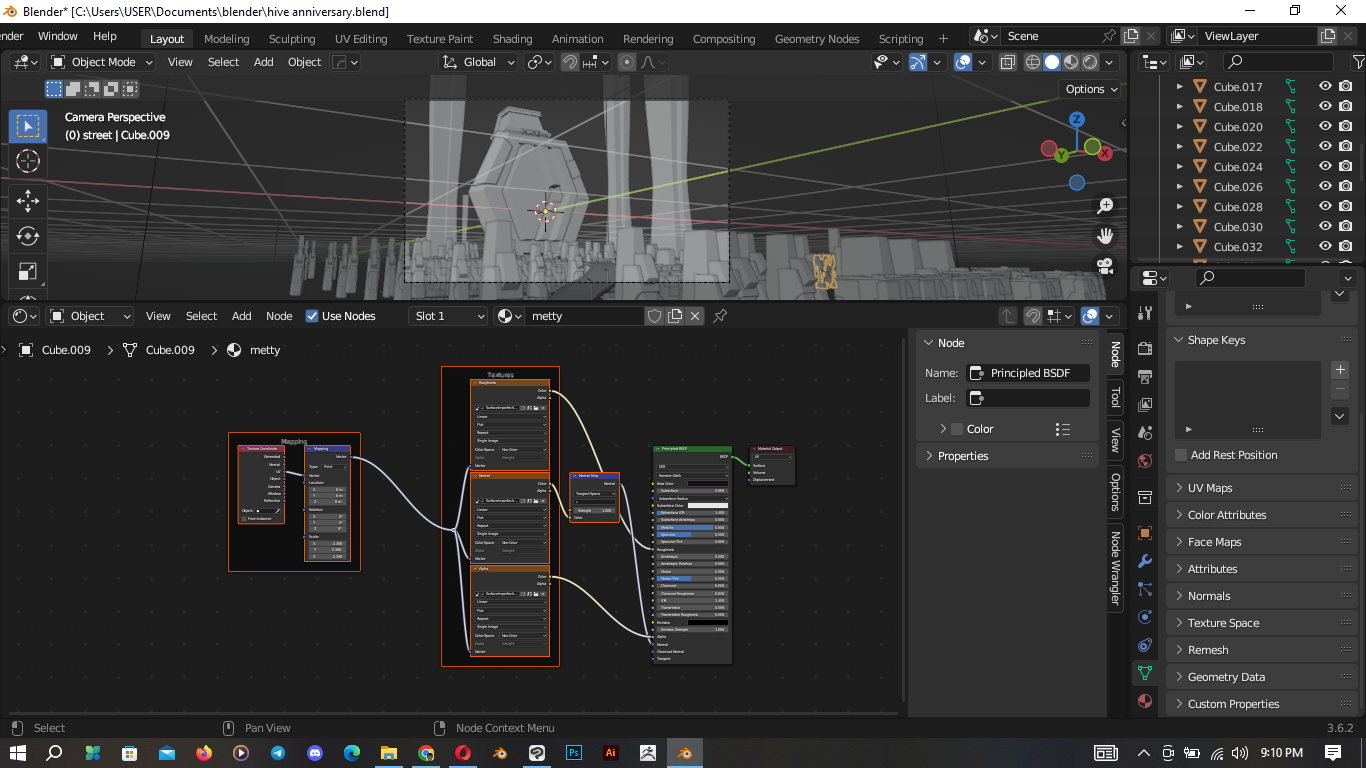Click the node Label input field
The height and width of the screenshot is (768, 1366).
tap(1028, 398)
